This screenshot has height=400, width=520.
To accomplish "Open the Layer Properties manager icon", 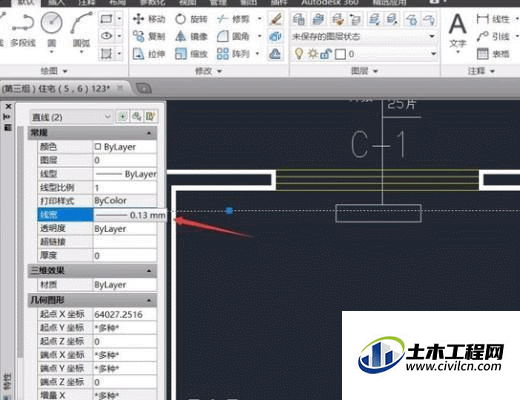I will click(299, 19).
